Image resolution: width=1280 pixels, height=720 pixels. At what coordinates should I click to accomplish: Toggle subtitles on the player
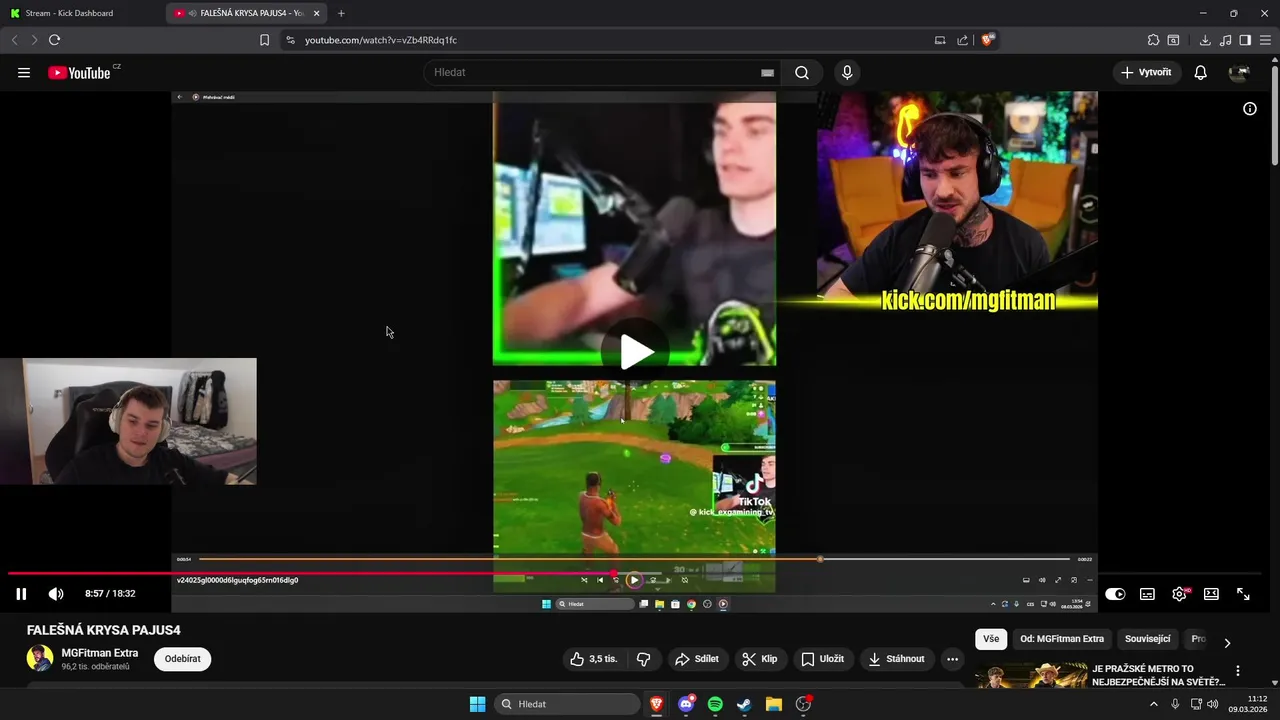click(1147, 594)
